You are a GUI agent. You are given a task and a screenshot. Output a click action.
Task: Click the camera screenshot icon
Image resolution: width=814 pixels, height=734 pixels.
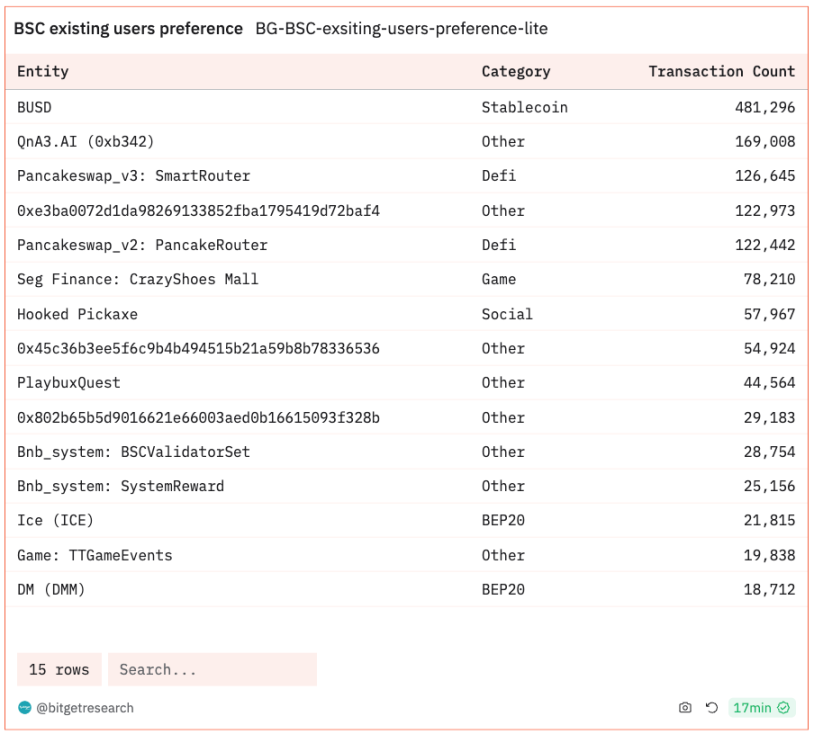pyautogui.click(x=685, y=708)
